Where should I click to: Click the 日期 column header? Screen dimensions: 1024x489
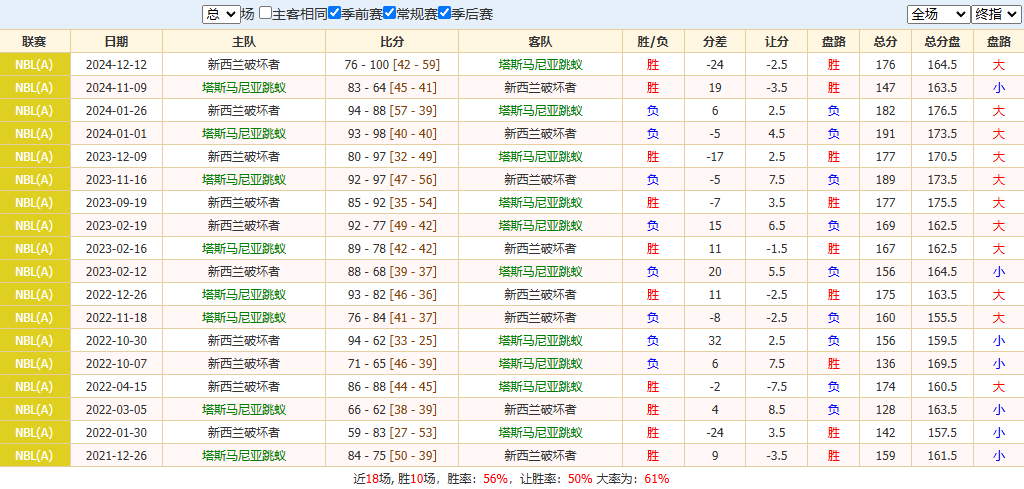click(x=116, y=42)
